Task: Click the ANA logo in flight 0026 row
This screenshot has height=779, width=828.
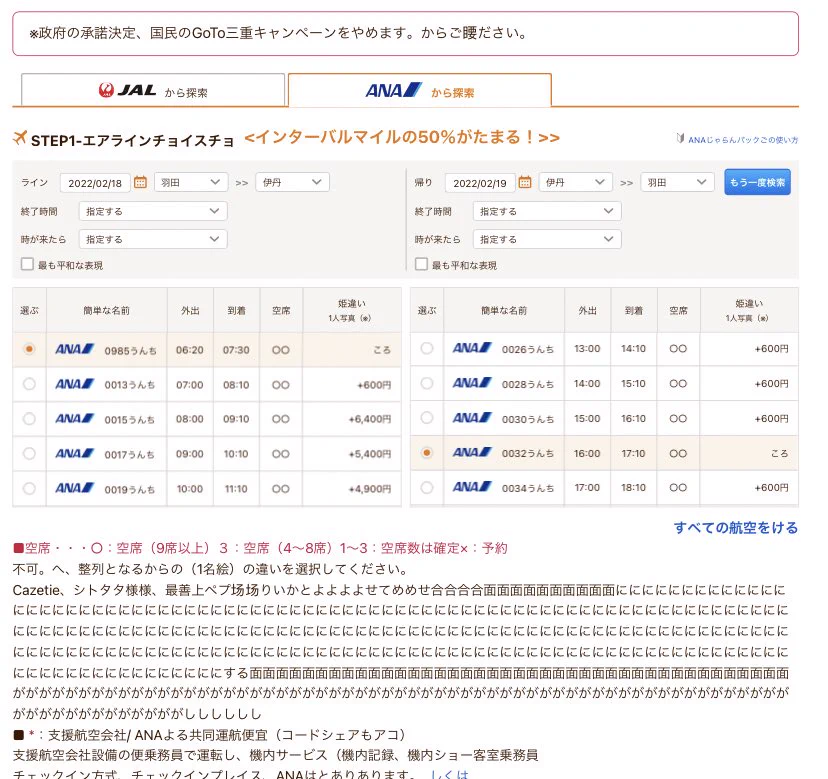Action: [x=472, y=348]
